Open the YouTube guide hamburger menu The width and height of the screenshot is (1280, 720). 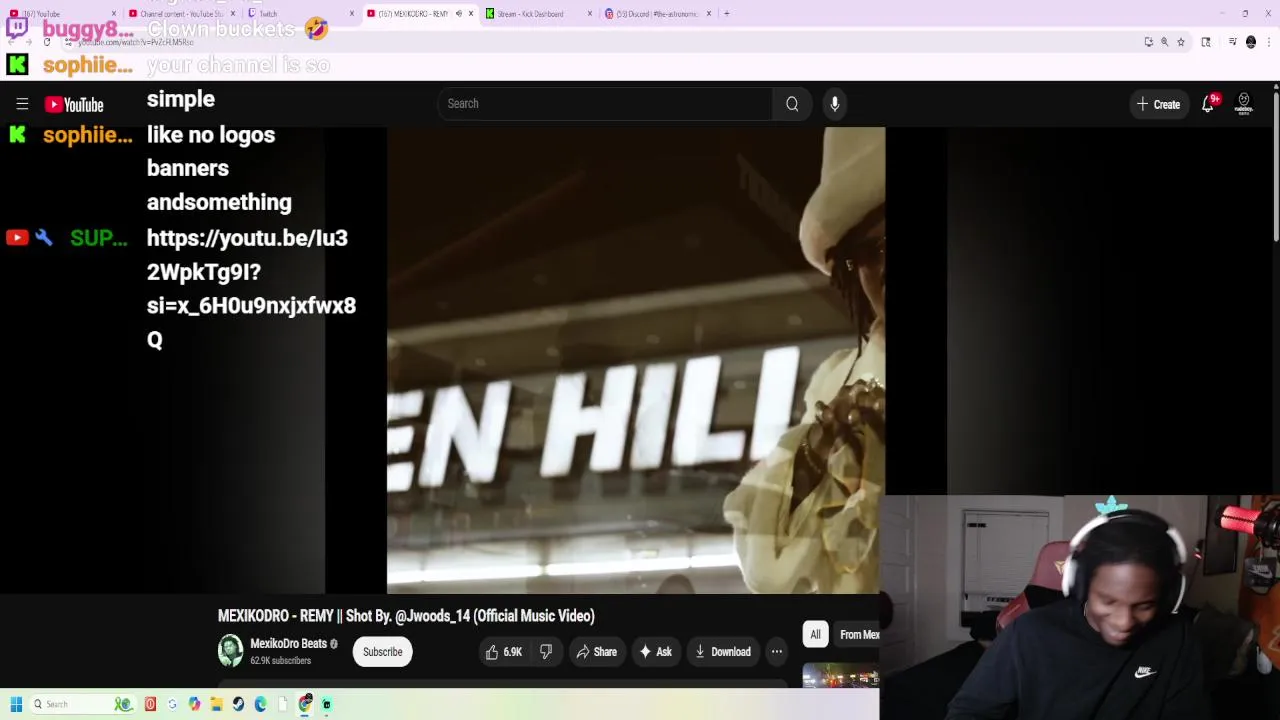click(22, 104)
